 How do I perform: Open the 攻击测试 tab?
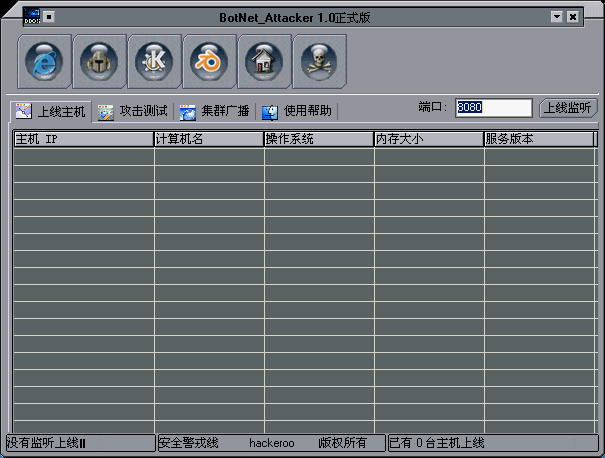[x=134, y=111]
